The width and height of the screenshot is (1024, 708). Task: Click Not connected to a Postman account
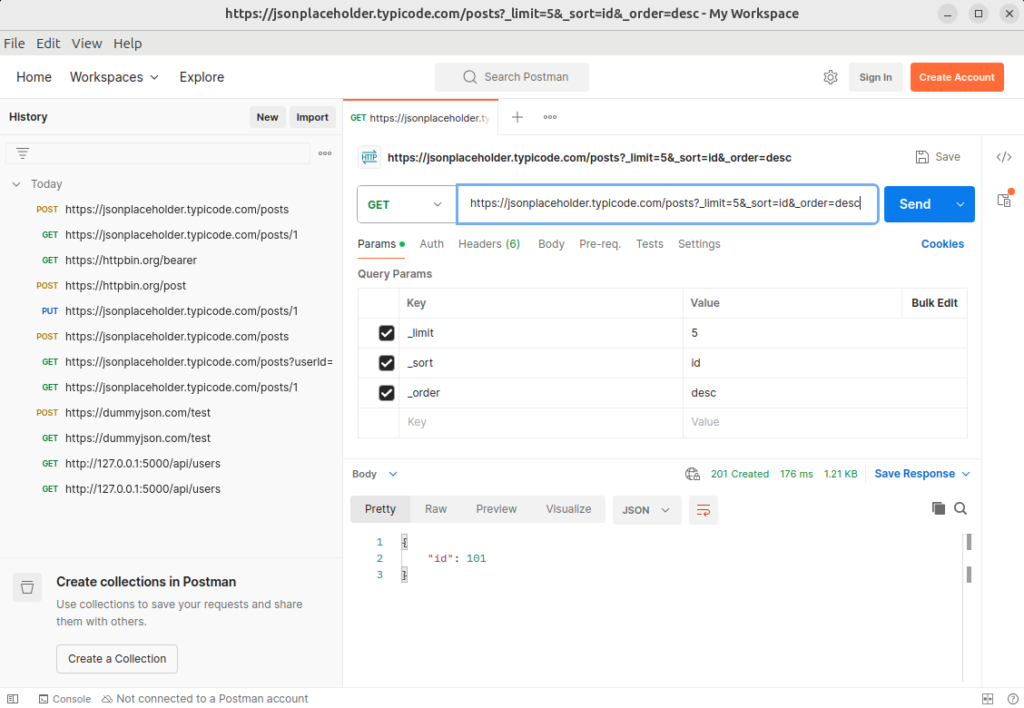click(x=205, y=699)
